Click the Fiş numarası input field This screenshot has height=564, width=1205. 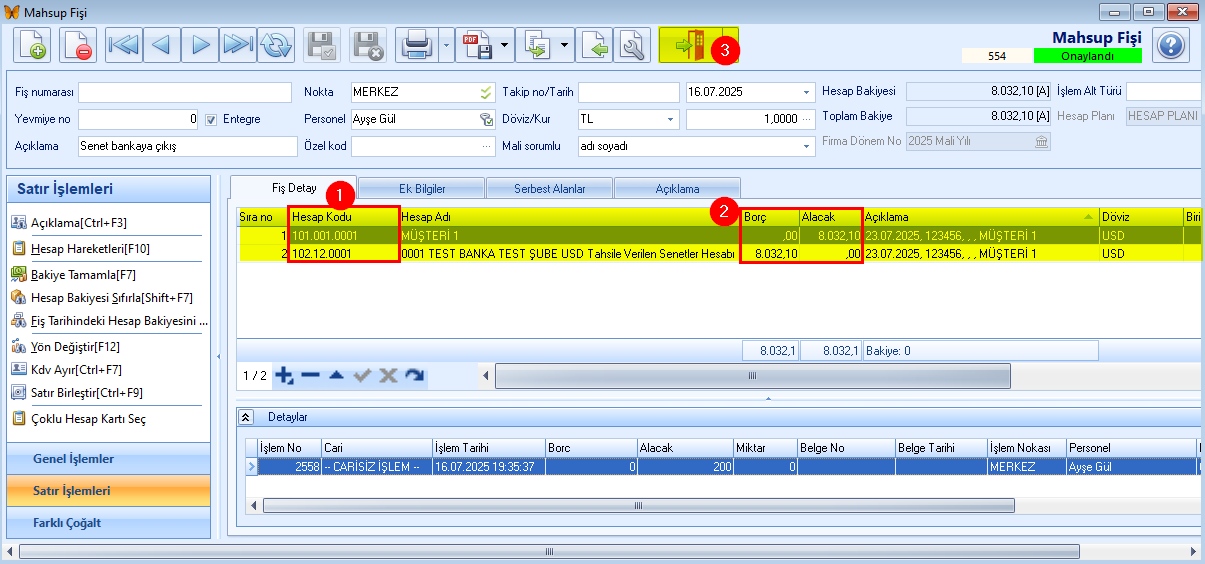(x=187, y=92)
